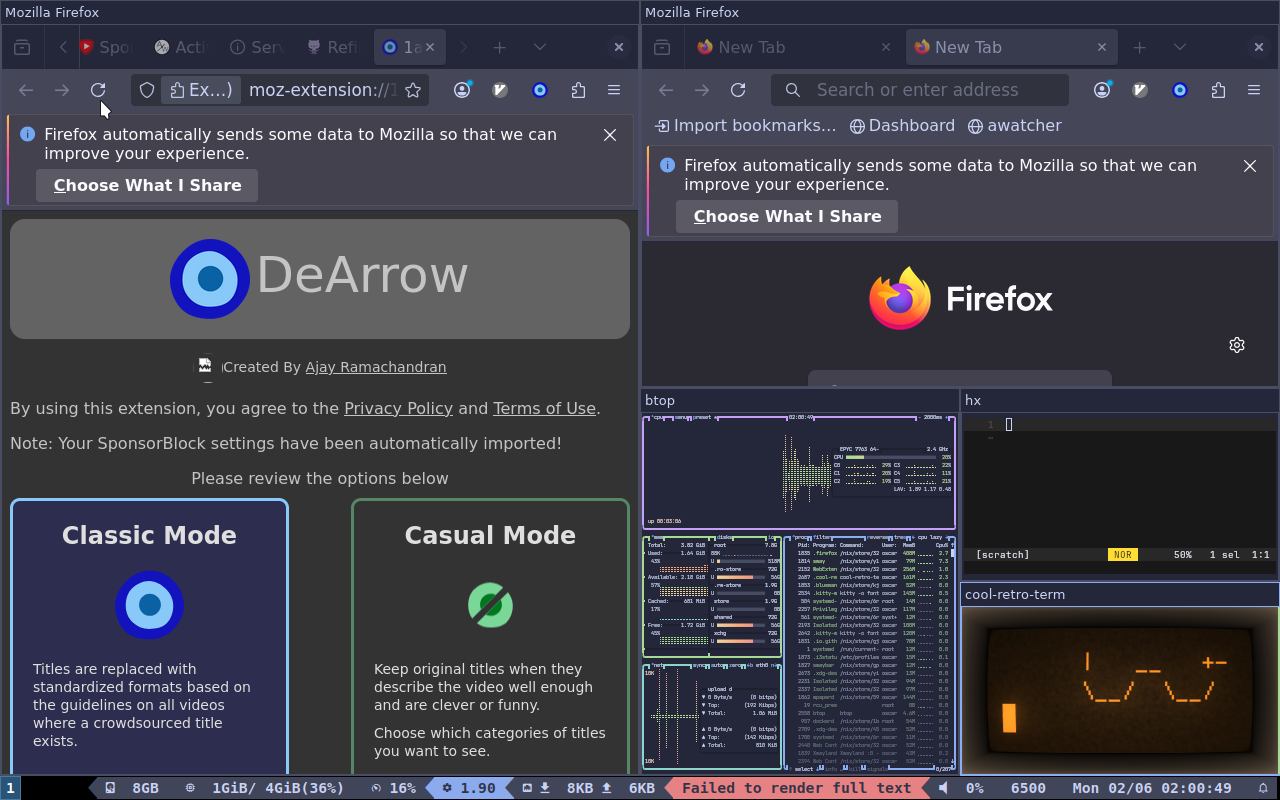Screen dimensions: 1280x800
Task: Open Ajay Ramachandran link
Action: tap(376, 367)
